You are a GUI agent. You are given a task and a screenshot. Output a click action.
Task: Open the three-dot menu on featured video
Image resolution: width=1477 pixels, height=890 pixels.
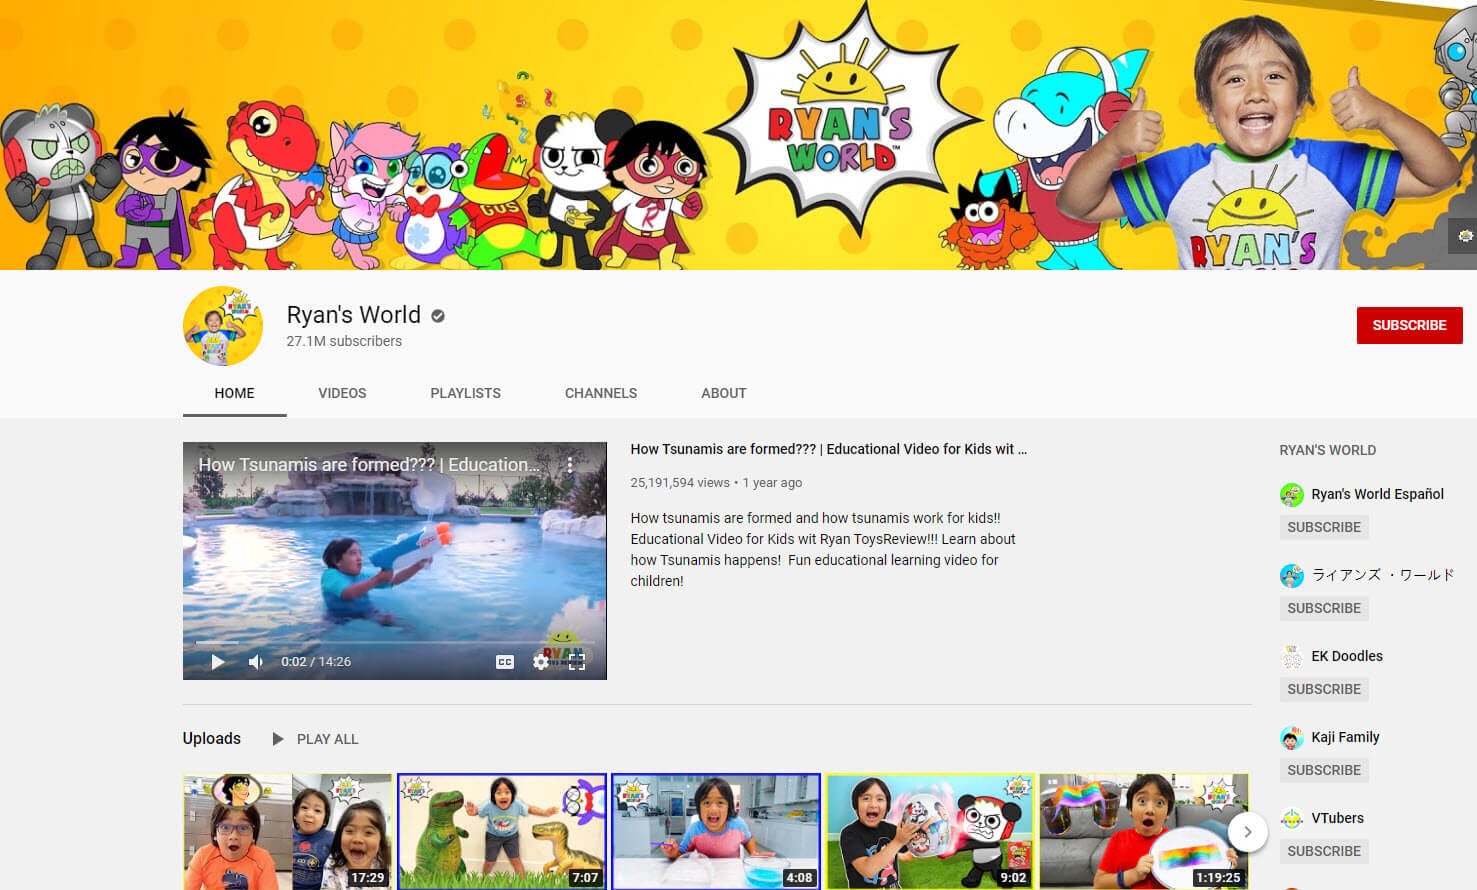click(570, 465)
